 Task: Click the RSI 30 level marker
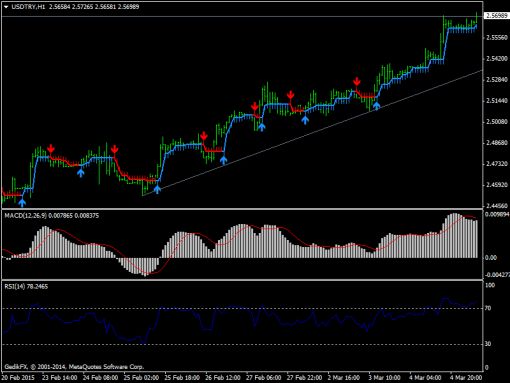point(488,344)
